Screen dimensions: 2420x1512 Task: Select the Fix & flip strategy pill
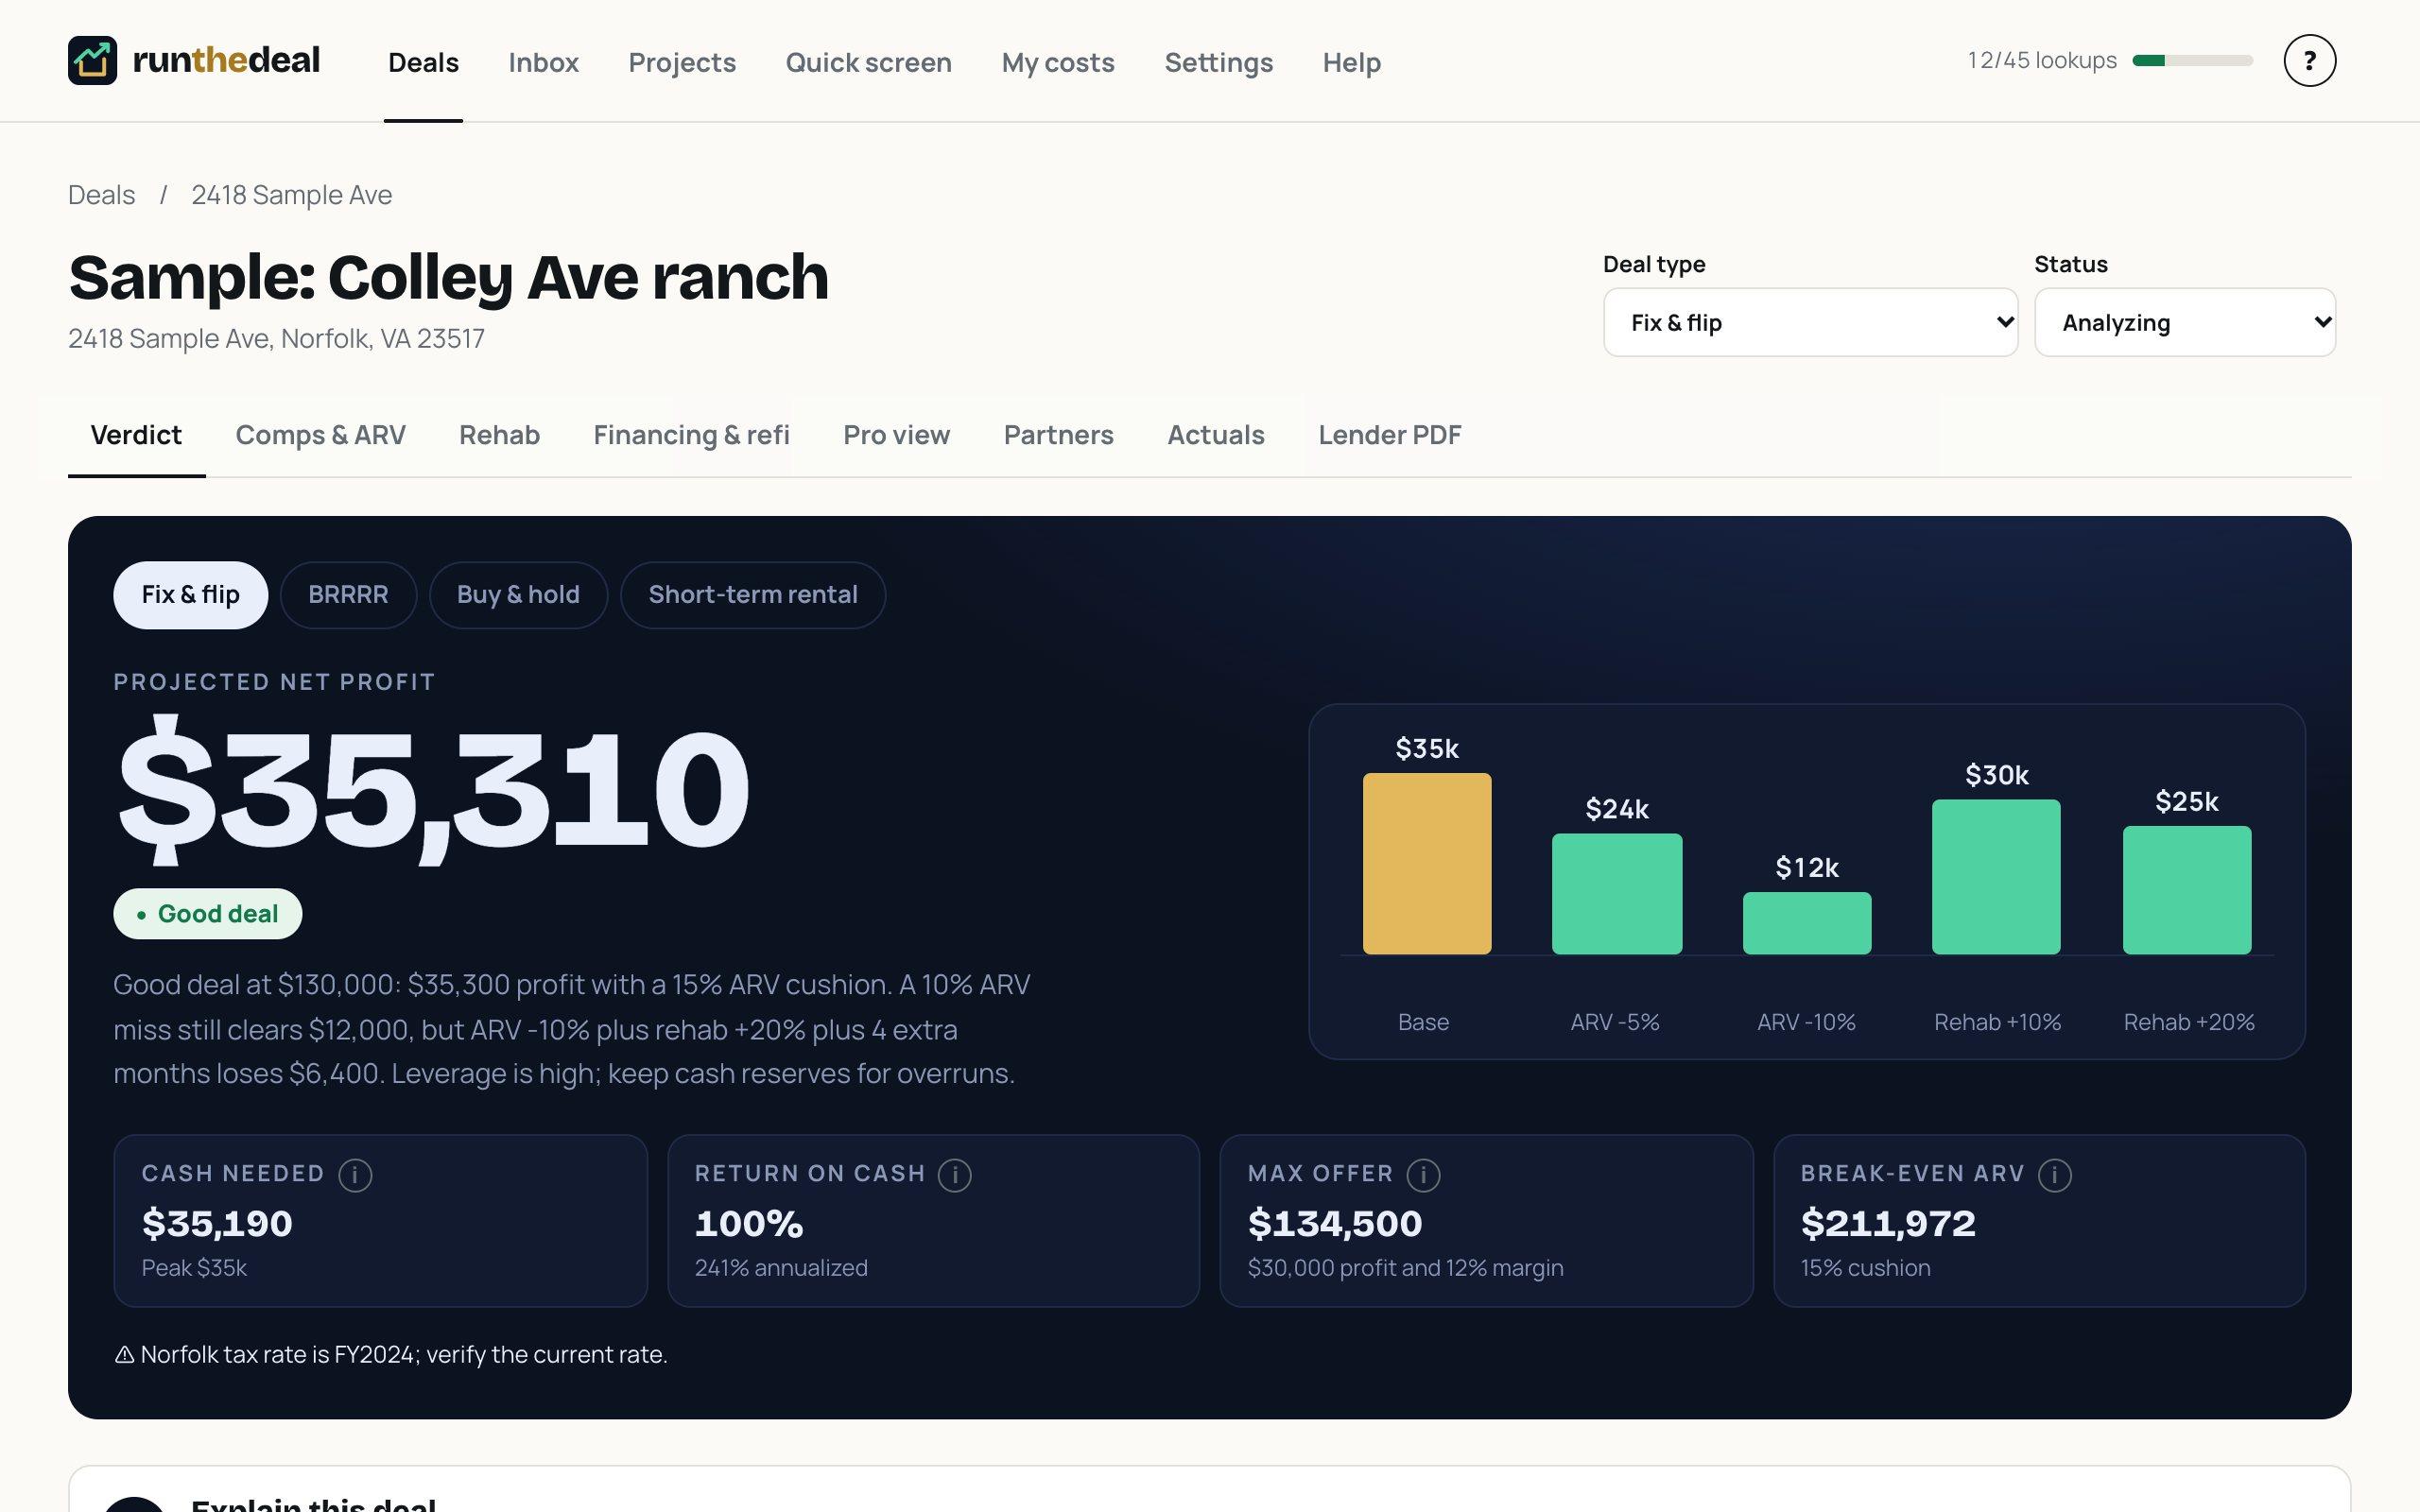[190, 595]
